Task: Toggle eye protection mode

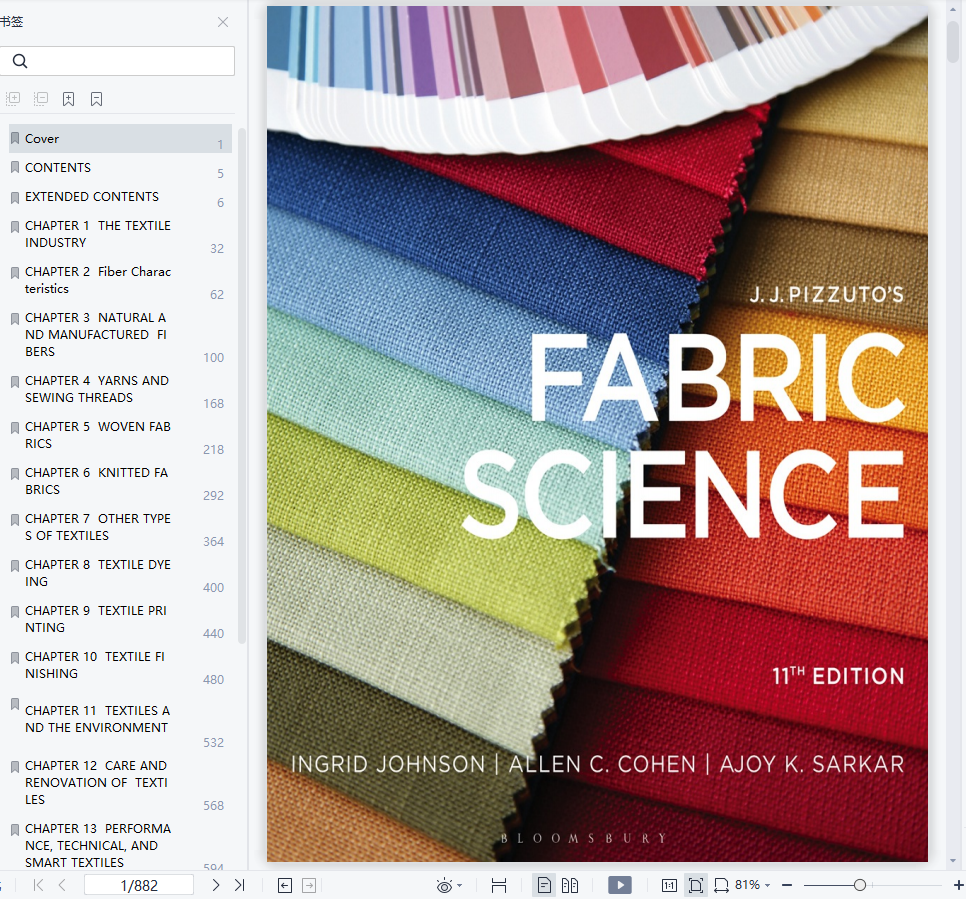Action: tap(444, 886)
